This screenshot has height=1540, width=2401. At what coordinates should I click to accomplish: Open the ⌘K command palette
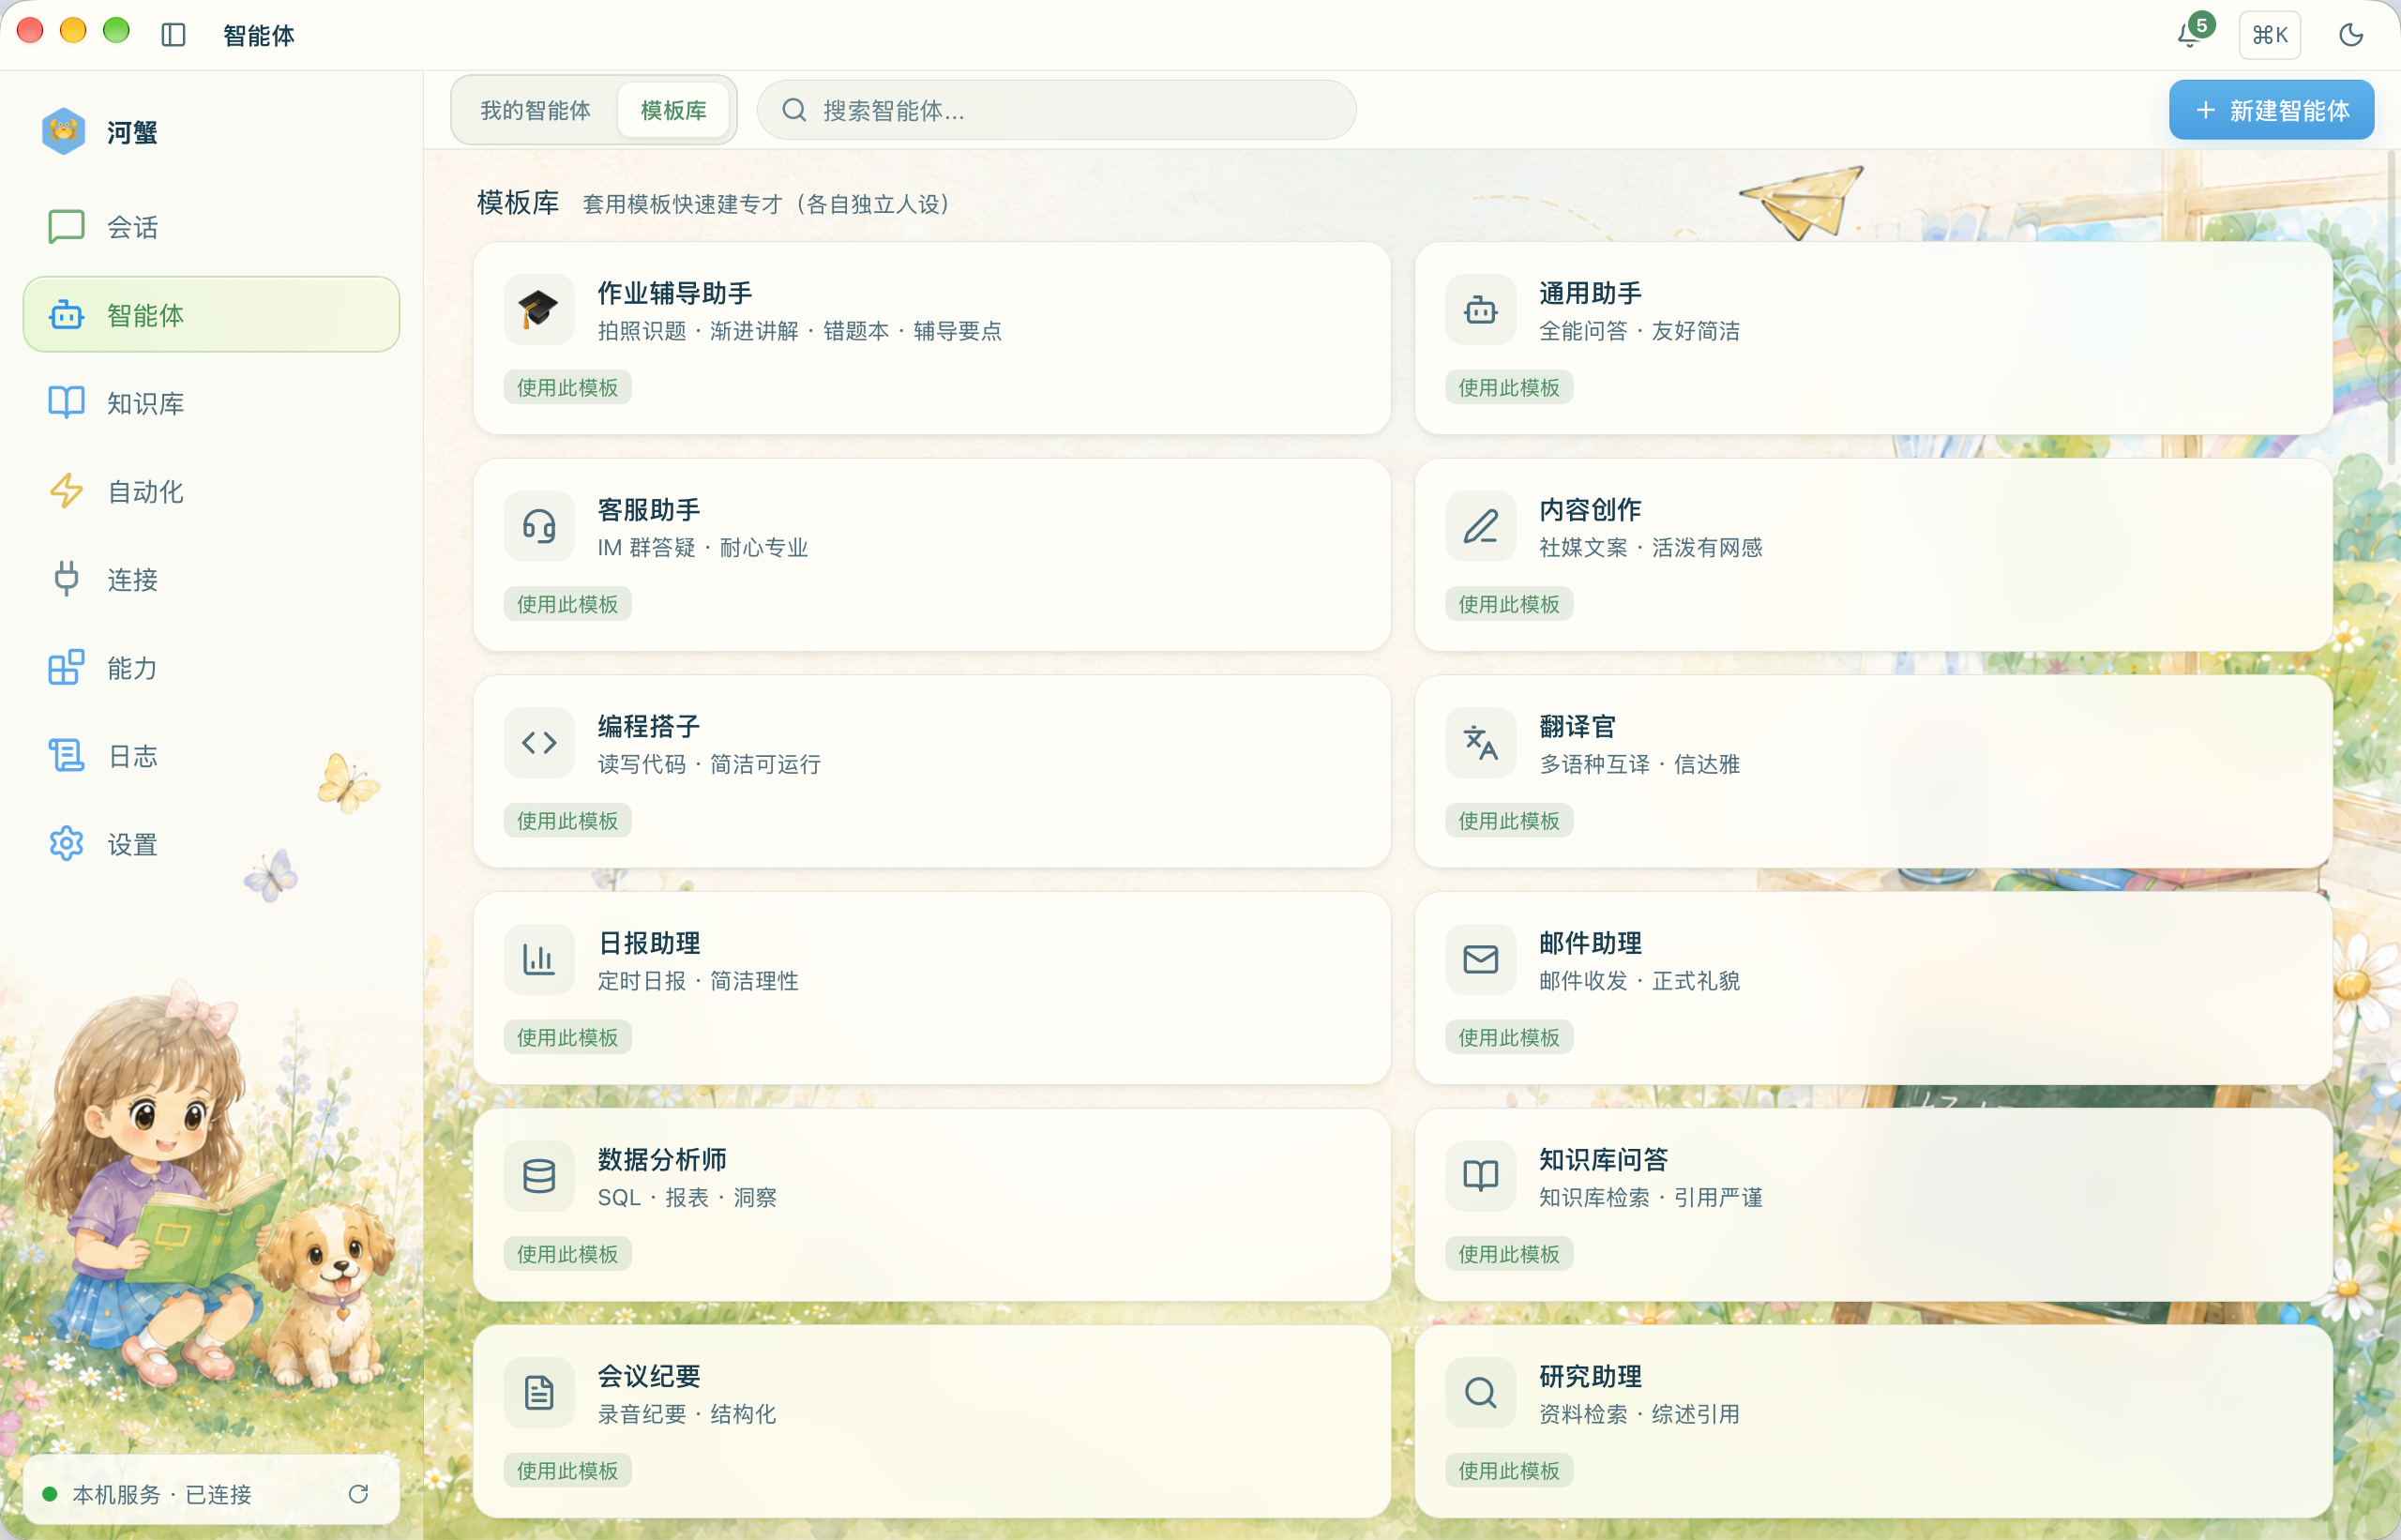coord(2269,35)
